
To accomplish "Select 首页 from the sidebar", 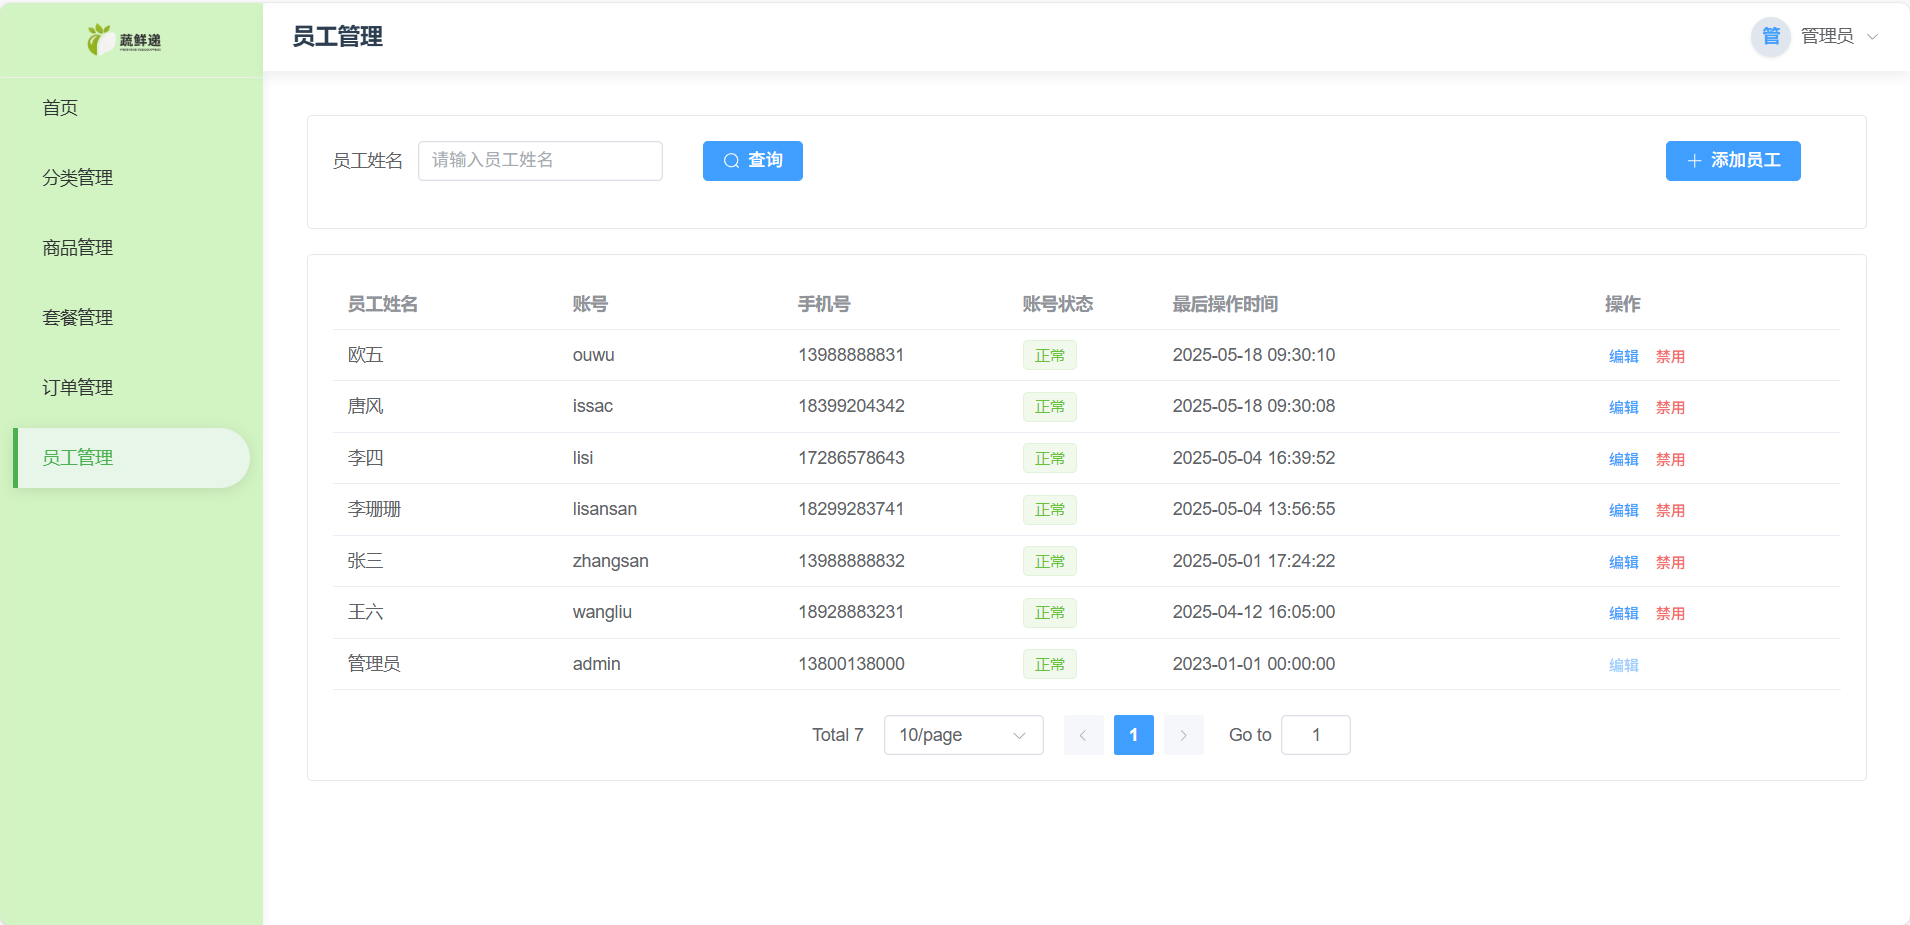I will pyautogui.click(x=60, y=107).
